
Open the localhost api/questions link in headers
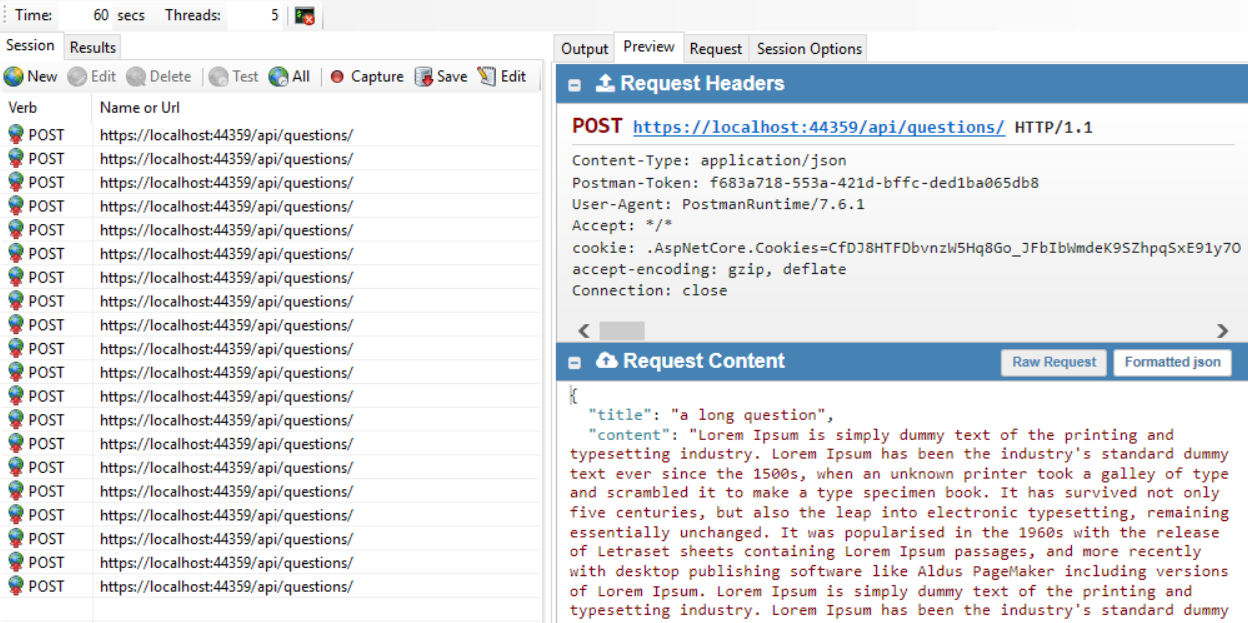click(818, 127)
